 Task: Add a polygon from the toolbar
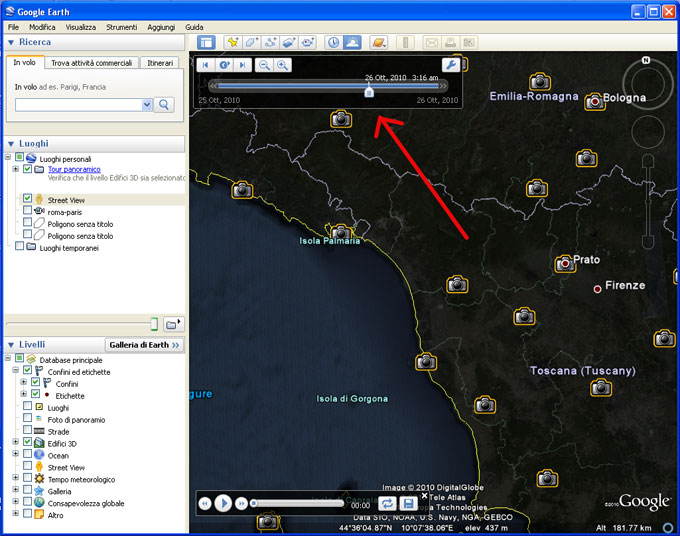[252, 42]
